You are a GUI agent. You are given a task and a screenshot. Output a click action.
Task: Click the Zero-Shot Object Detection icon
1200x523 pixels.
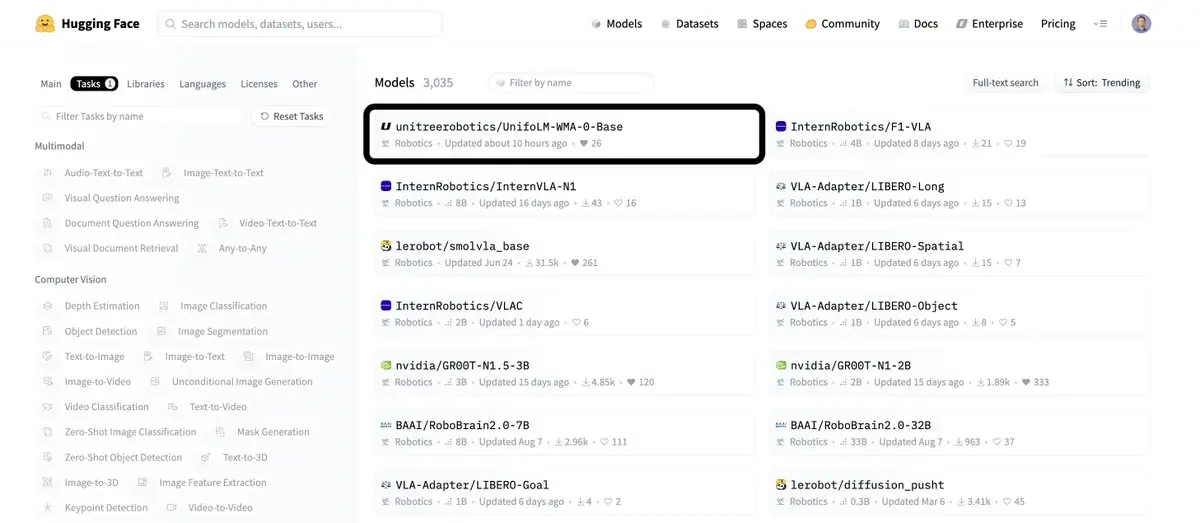coord(47,457)
